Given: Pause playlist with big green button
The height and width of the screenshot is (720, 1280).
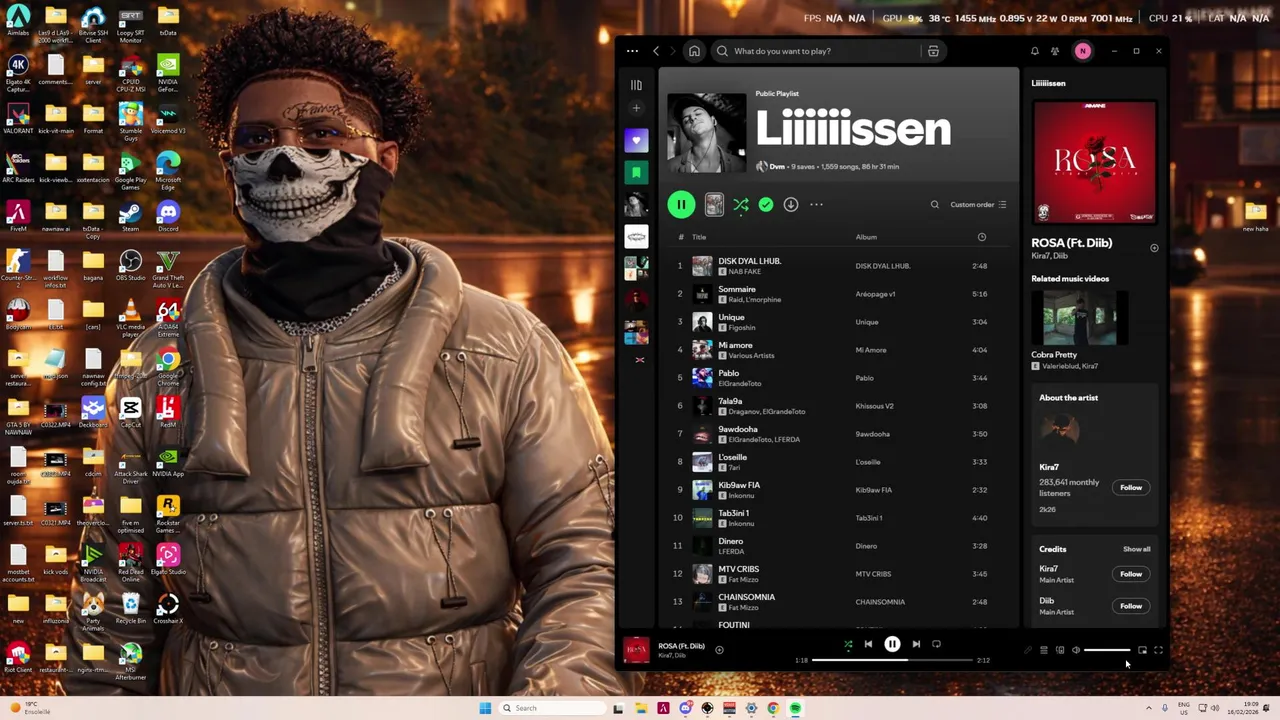Looking at the screenshot, I should click(681, 204).
